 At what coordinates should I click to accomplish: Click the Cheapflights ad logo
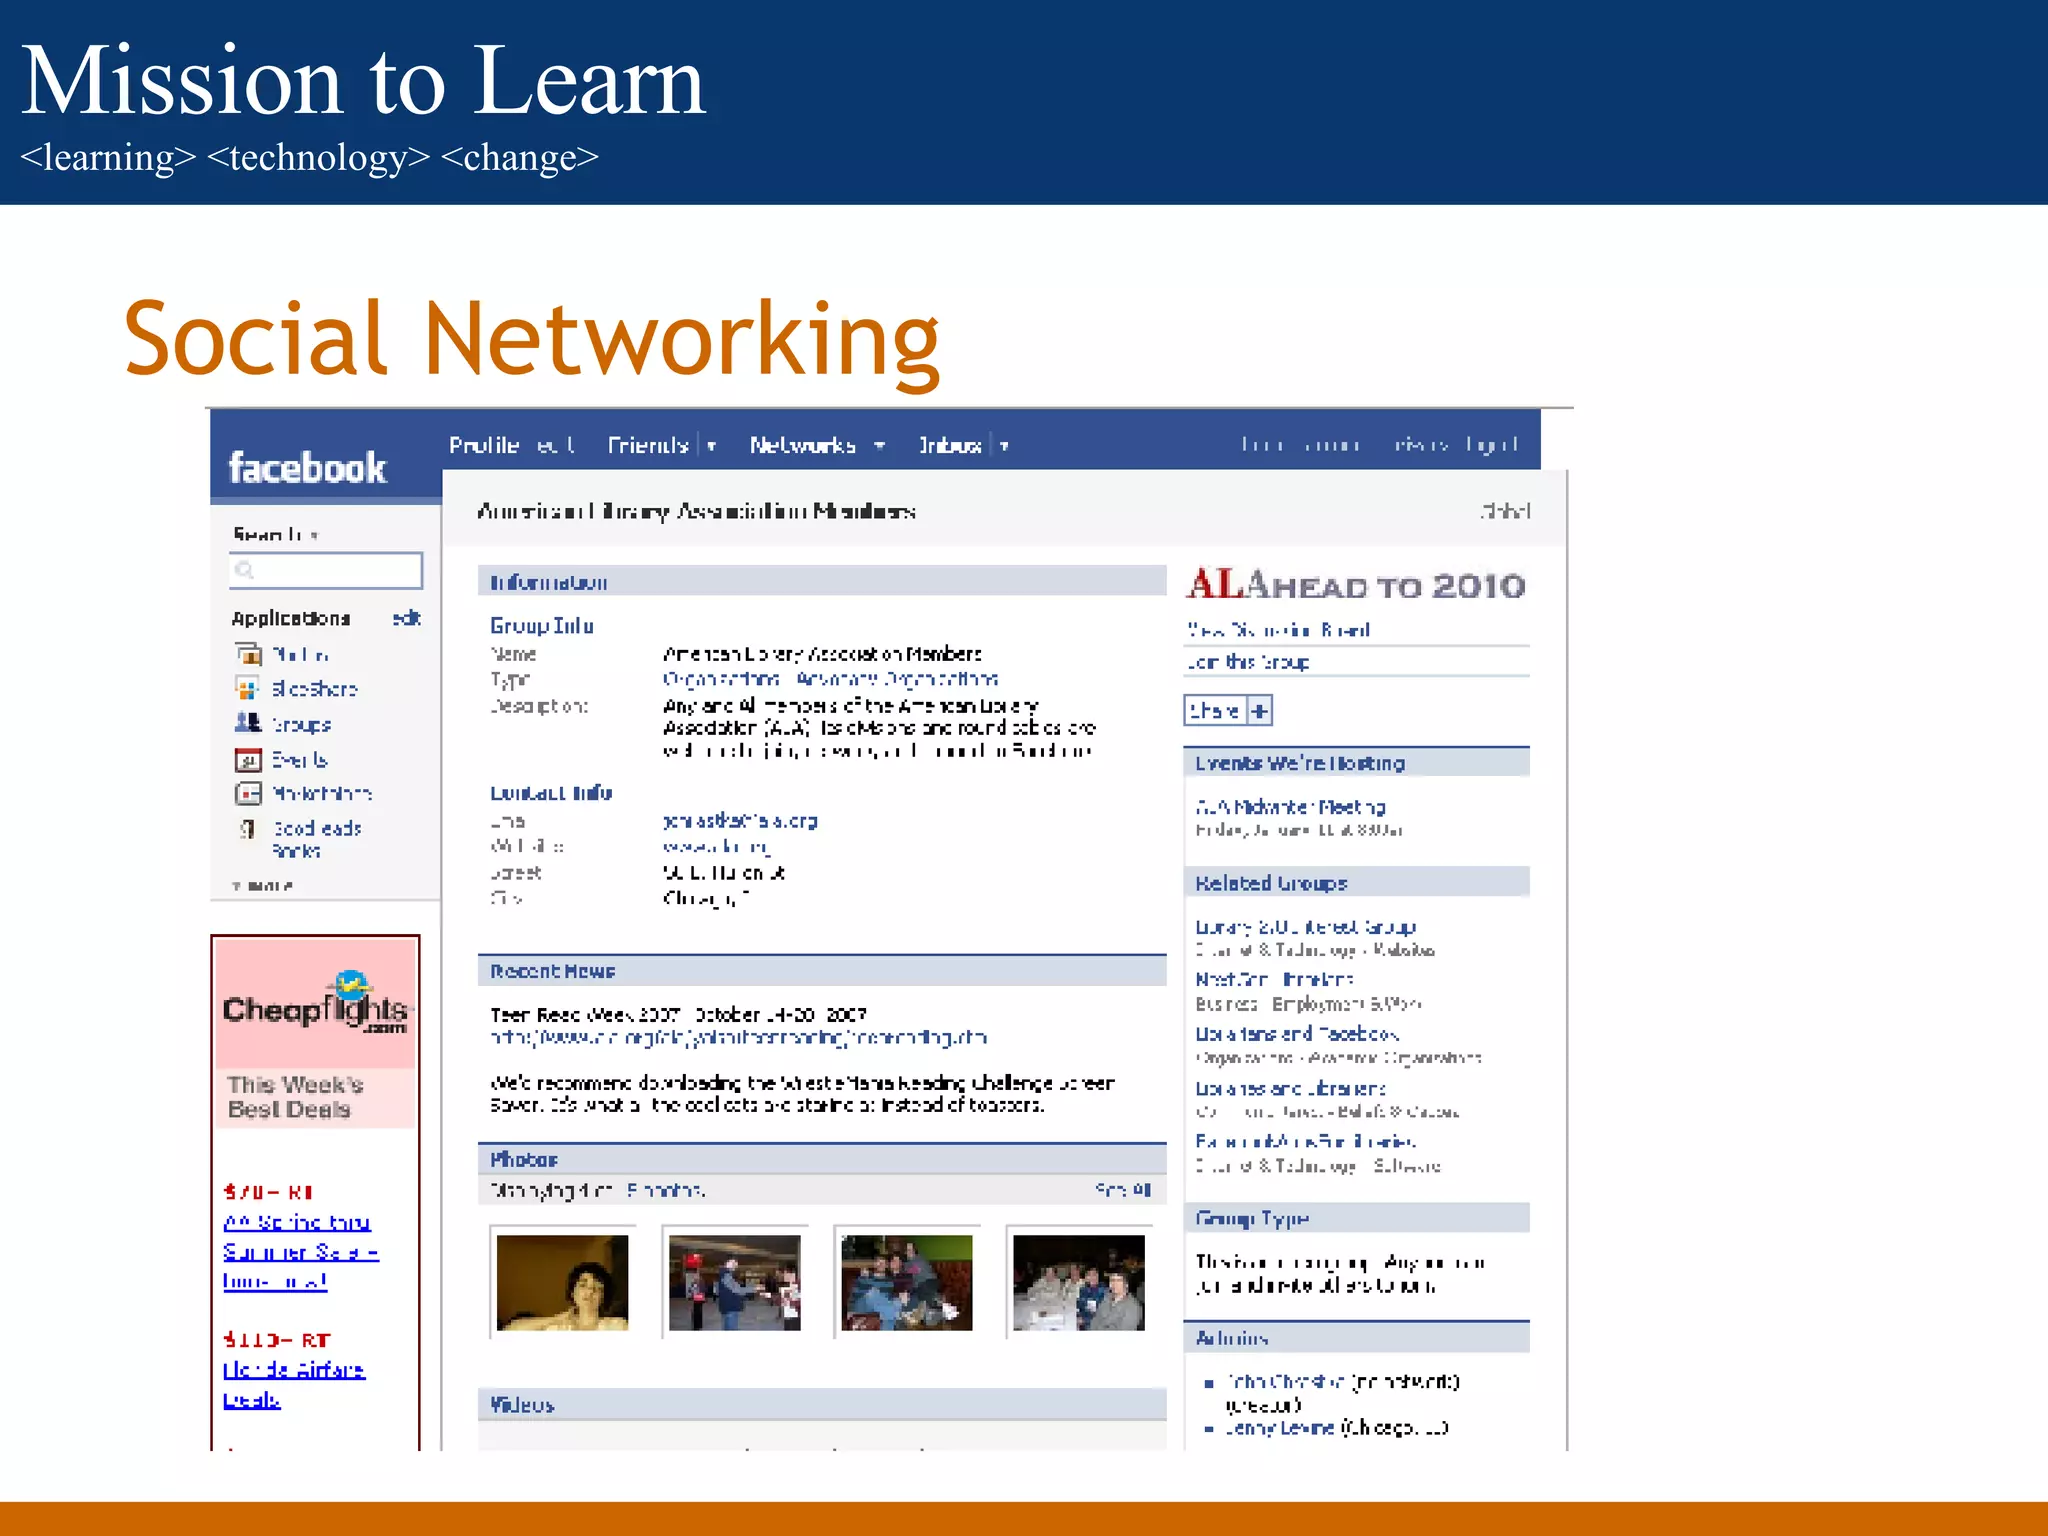pyautogui.click(x=315, y=1003)
